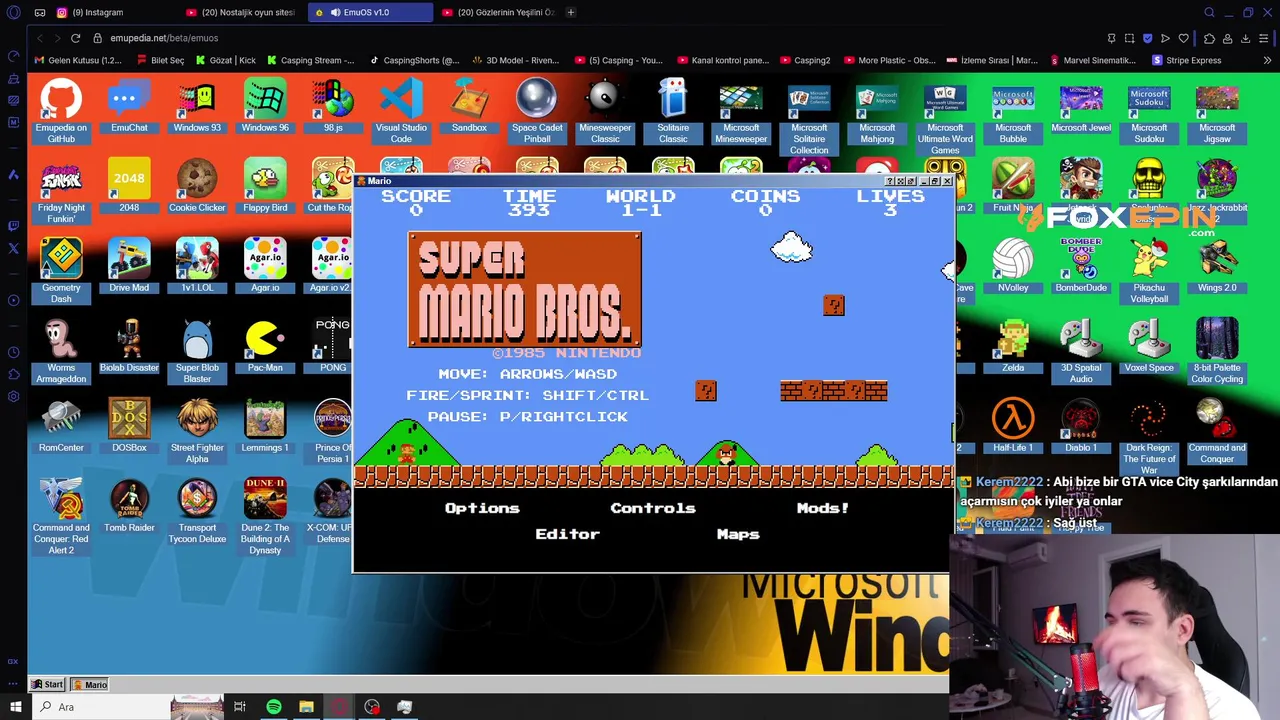Screen dimensions: 1280x720
Task: Open Biolab Disaster icon
Action: click(129, 346)
